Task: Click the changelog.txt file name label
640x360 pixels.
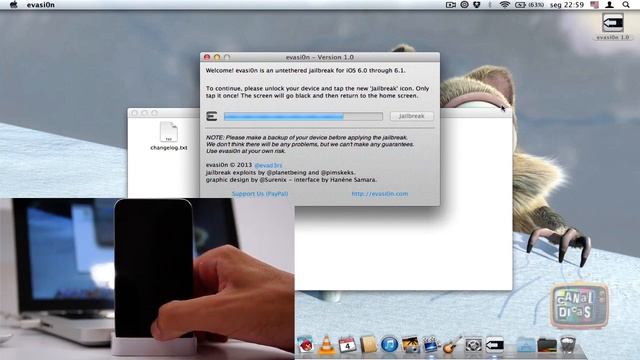Action: pos(169,148)
